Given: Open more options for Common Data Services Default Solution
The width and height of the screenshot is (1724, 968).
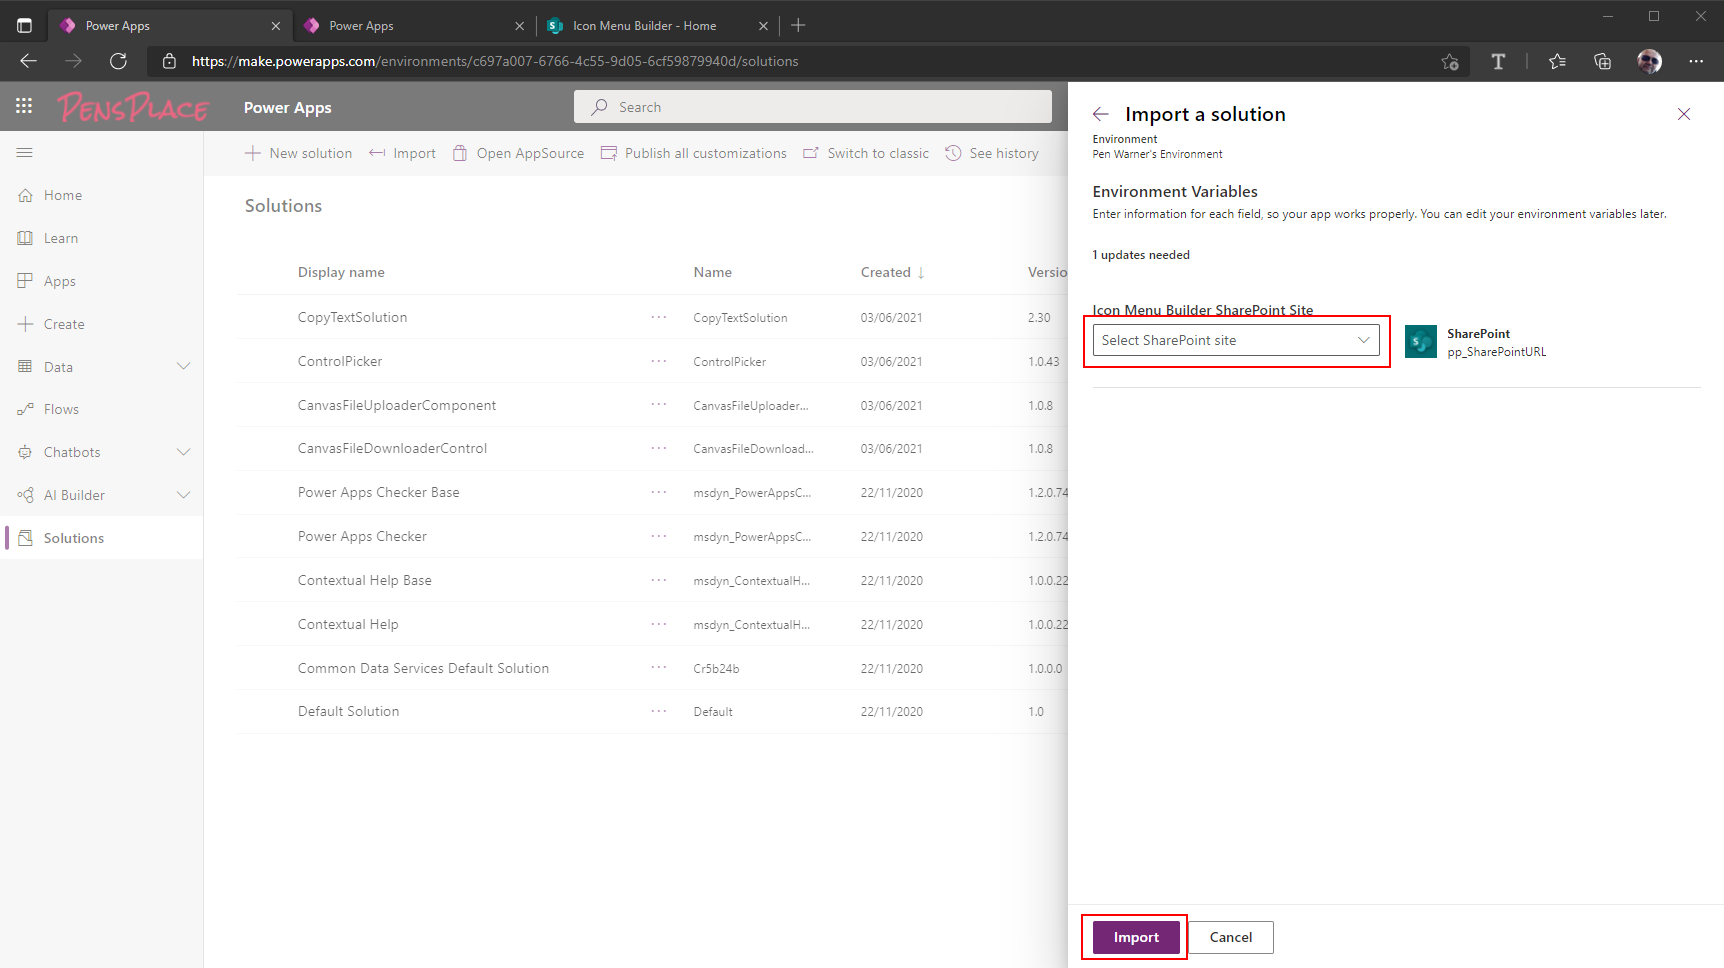Looking at the screenshot, I should (x=659, y=668).
